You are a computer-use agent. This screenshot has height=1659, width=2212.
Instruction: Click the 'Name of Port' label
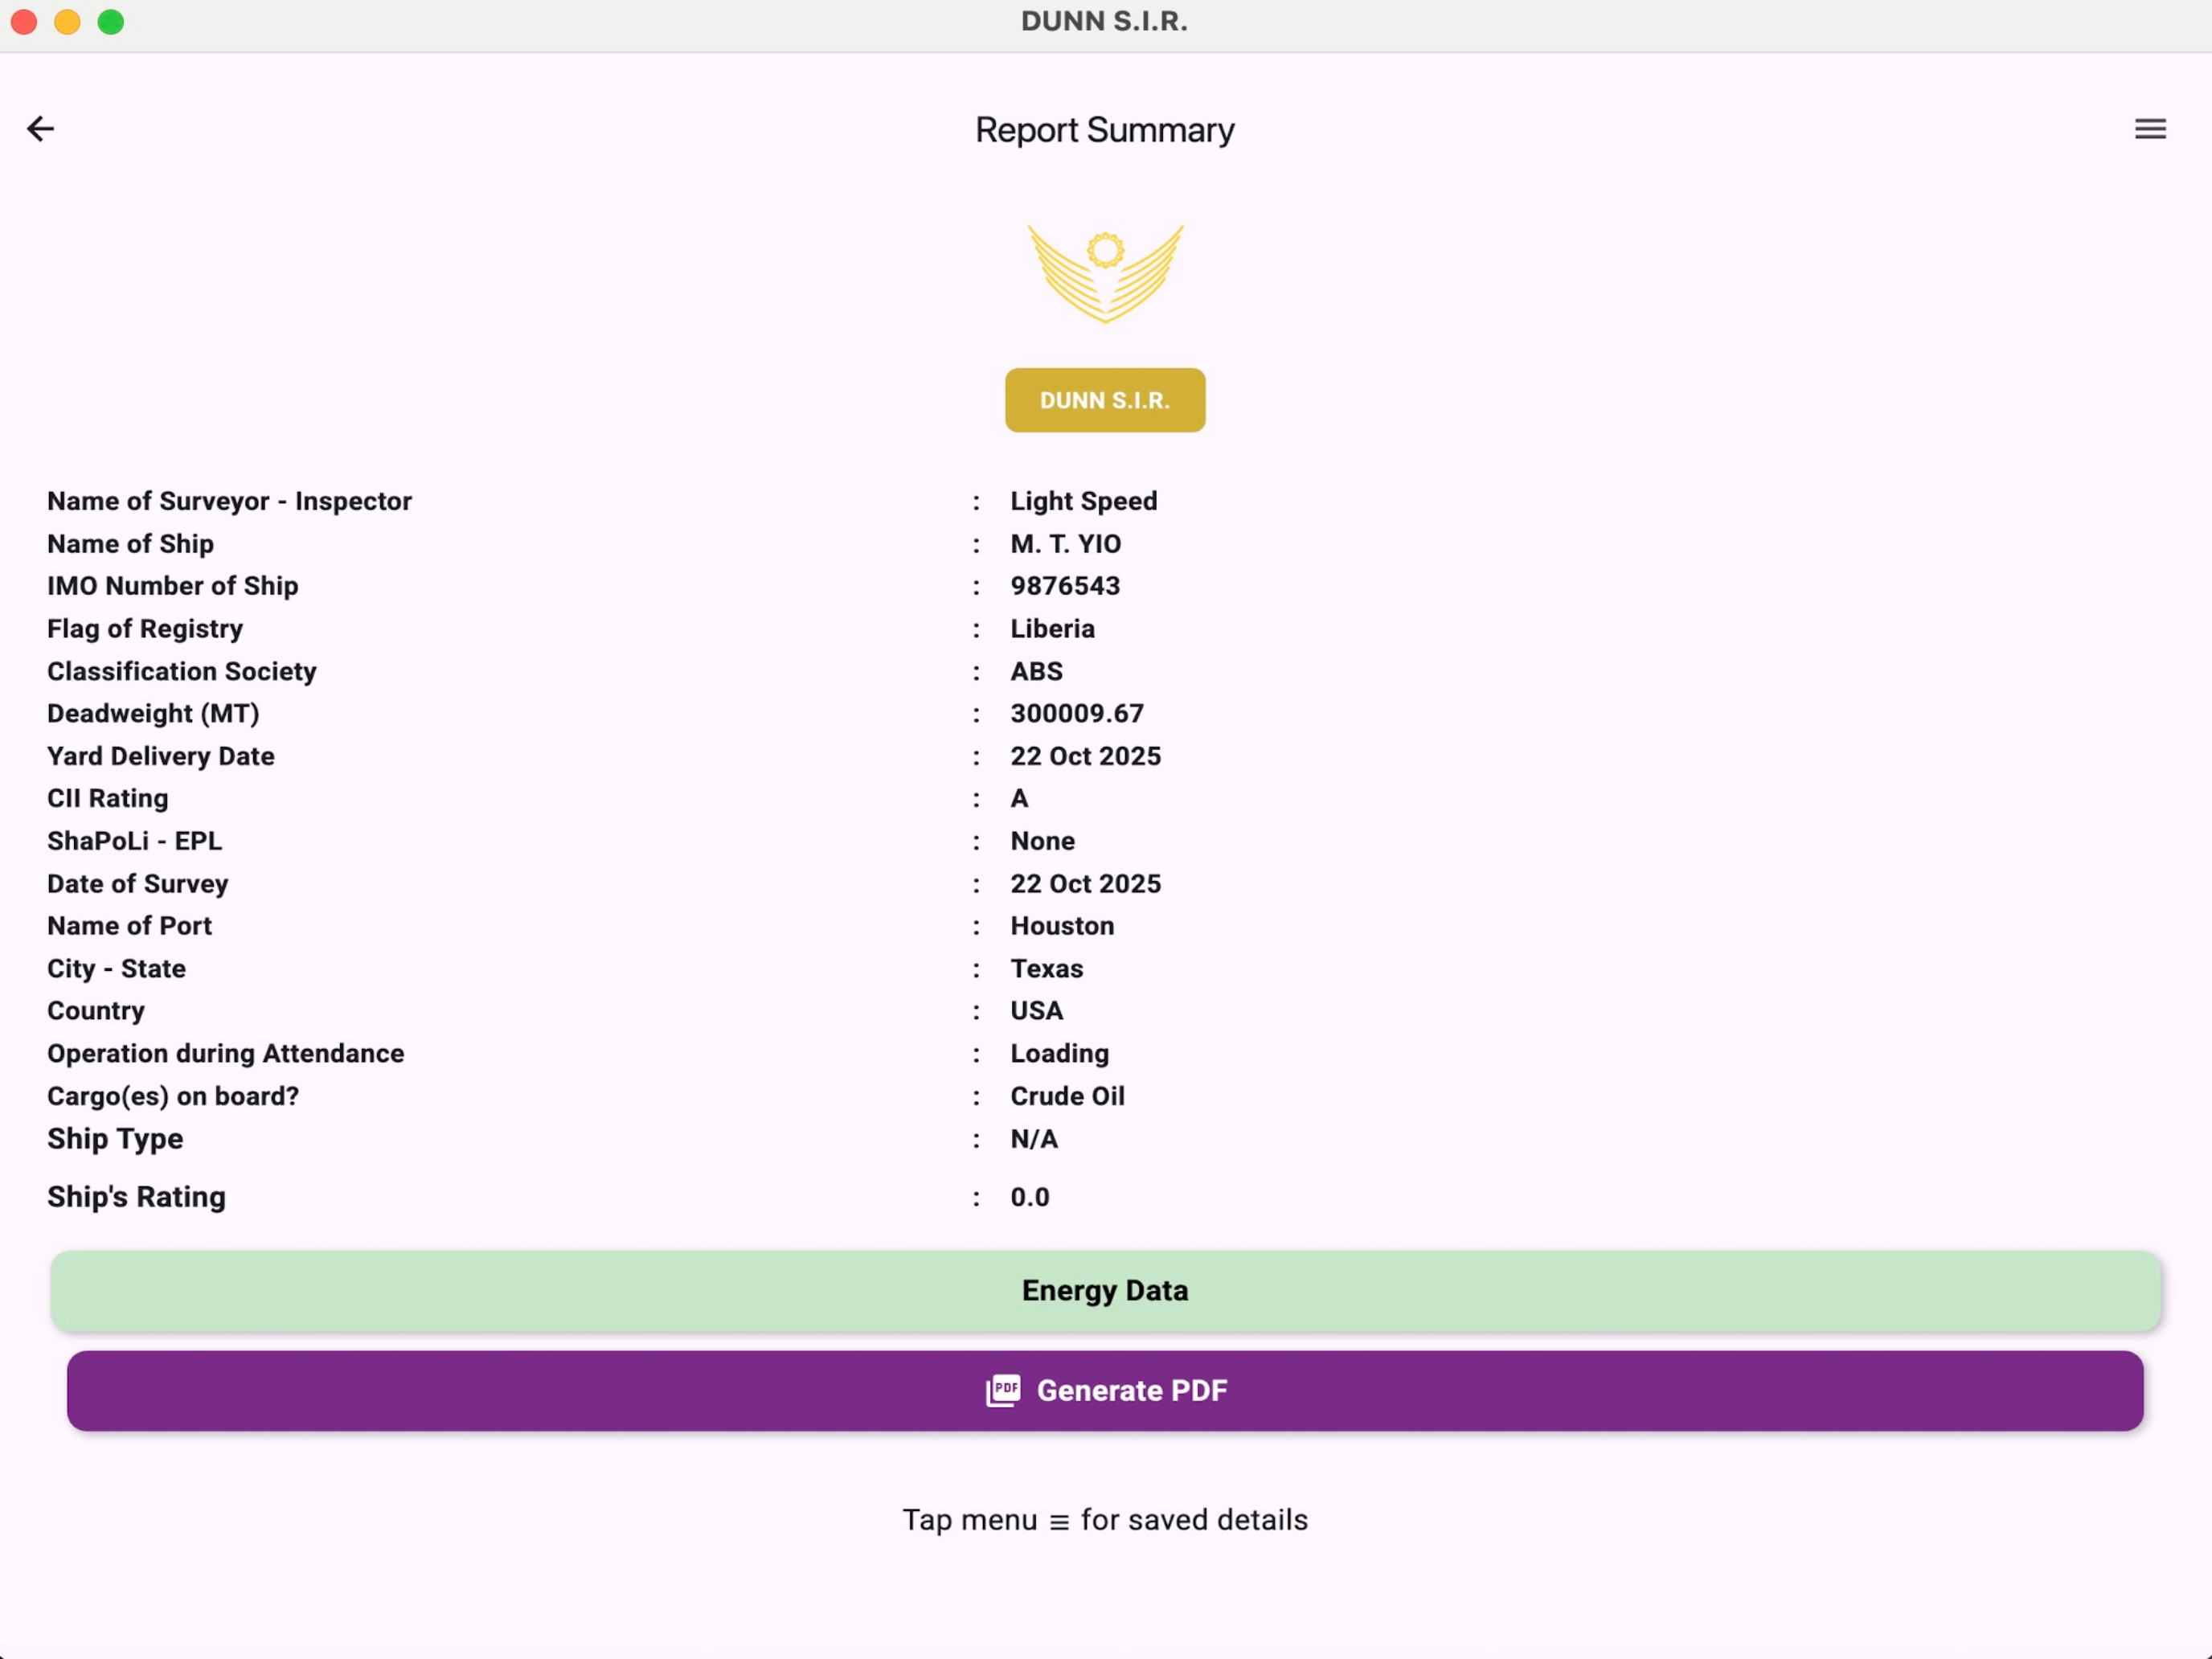click(129, 927)
